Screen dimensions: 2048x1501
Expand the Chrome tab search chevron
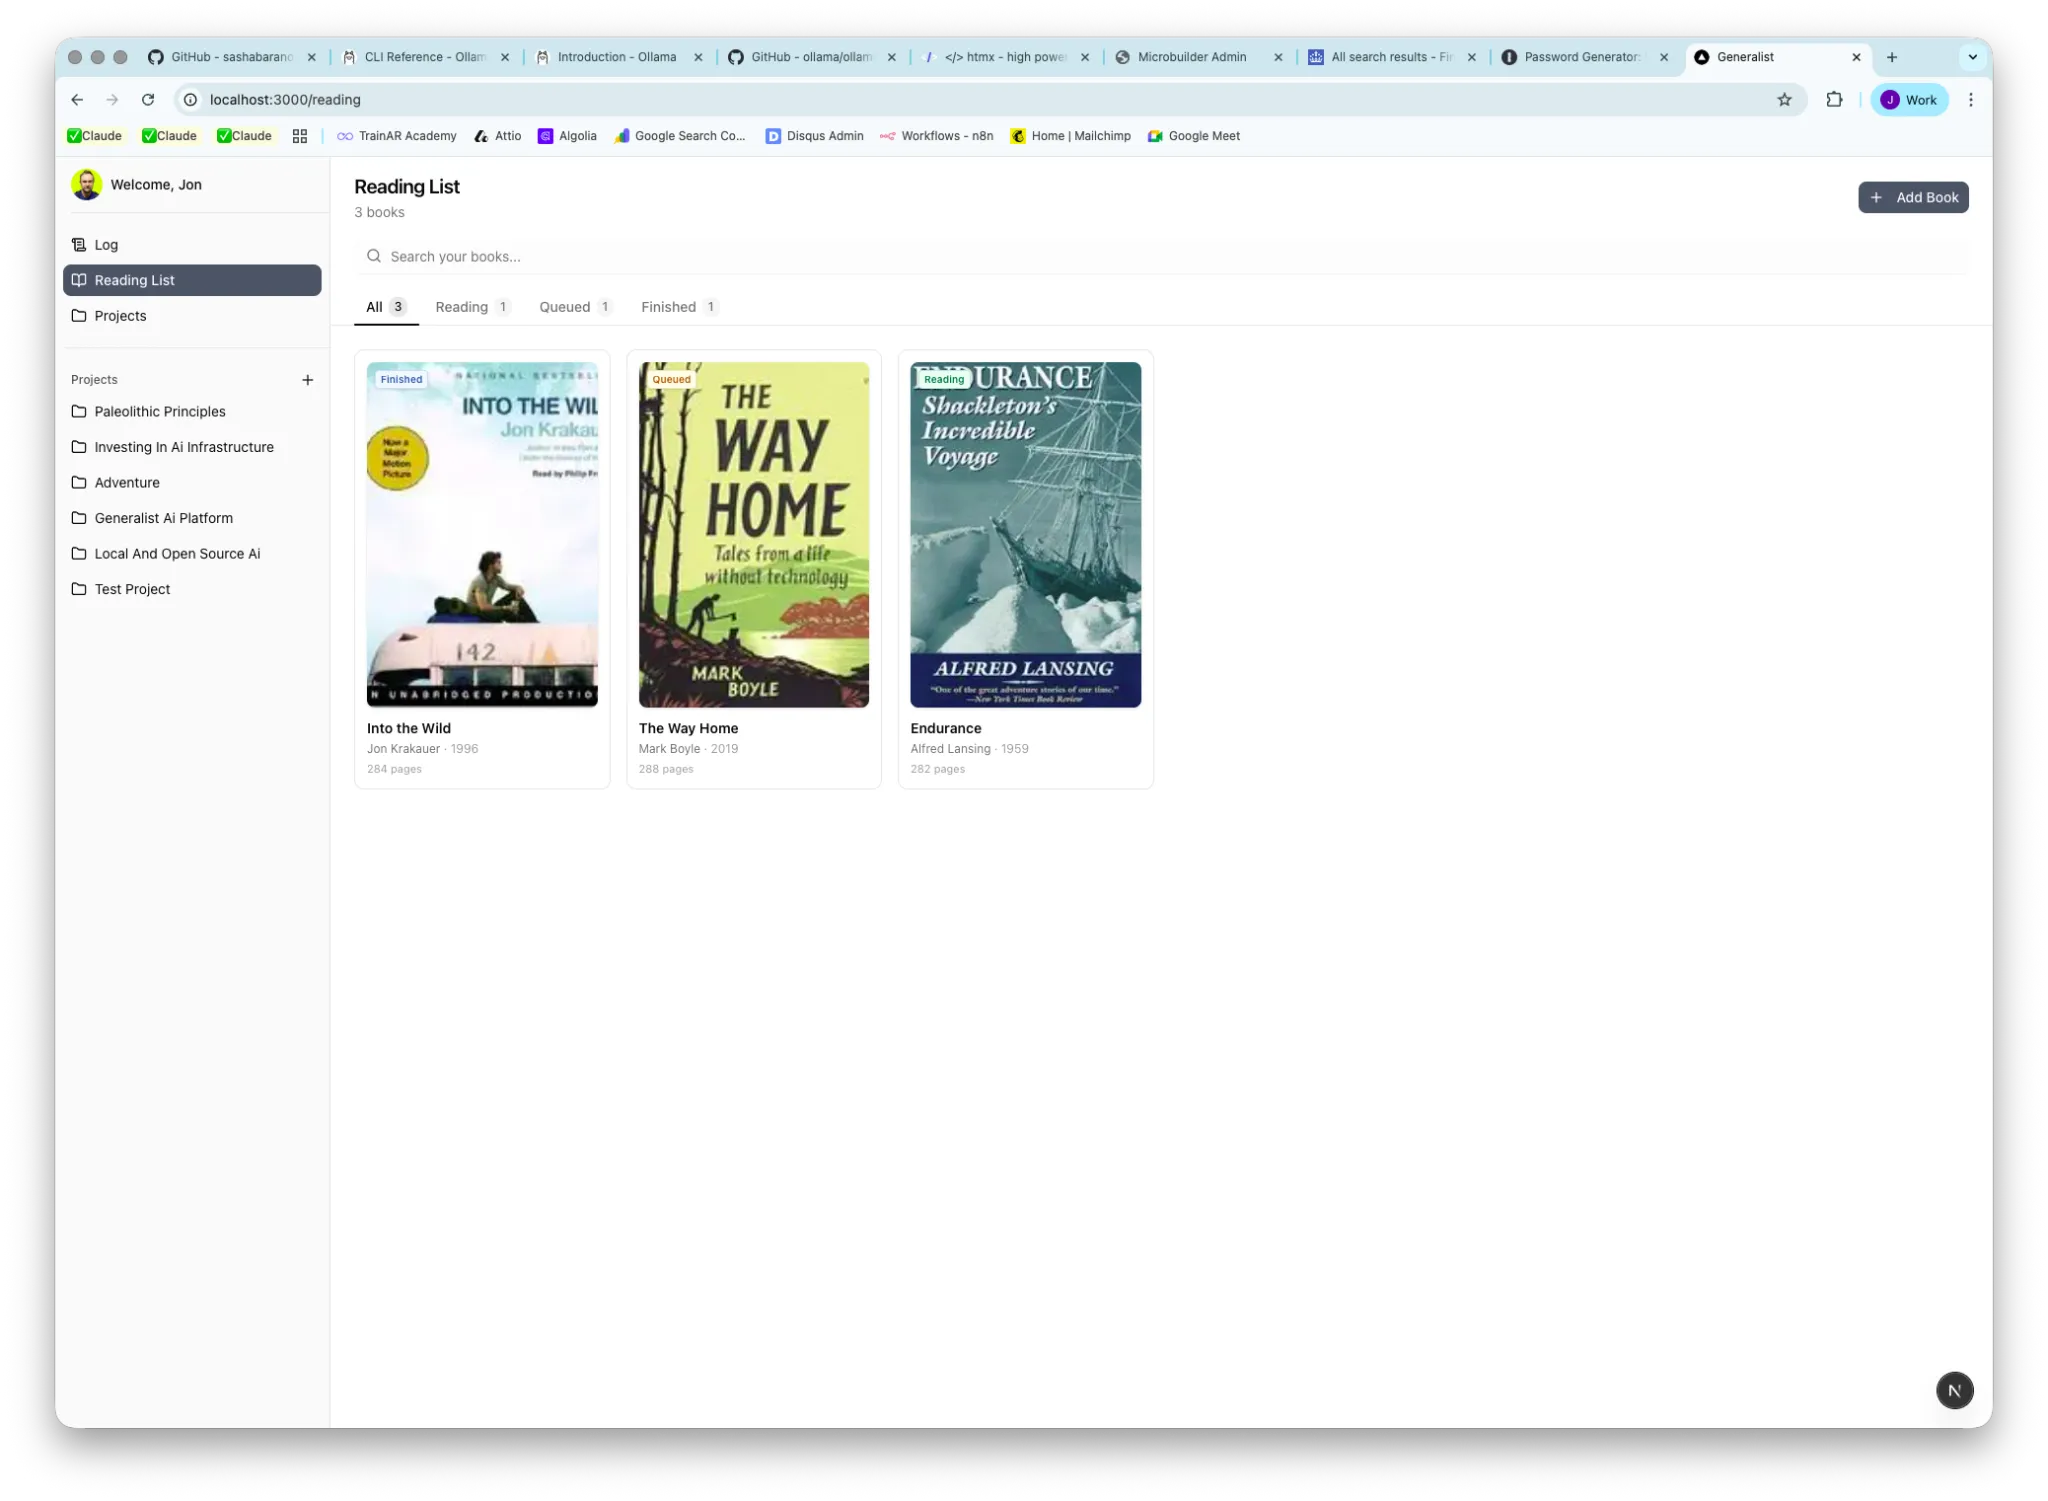pyautogui.click(x=1971, y=57)
